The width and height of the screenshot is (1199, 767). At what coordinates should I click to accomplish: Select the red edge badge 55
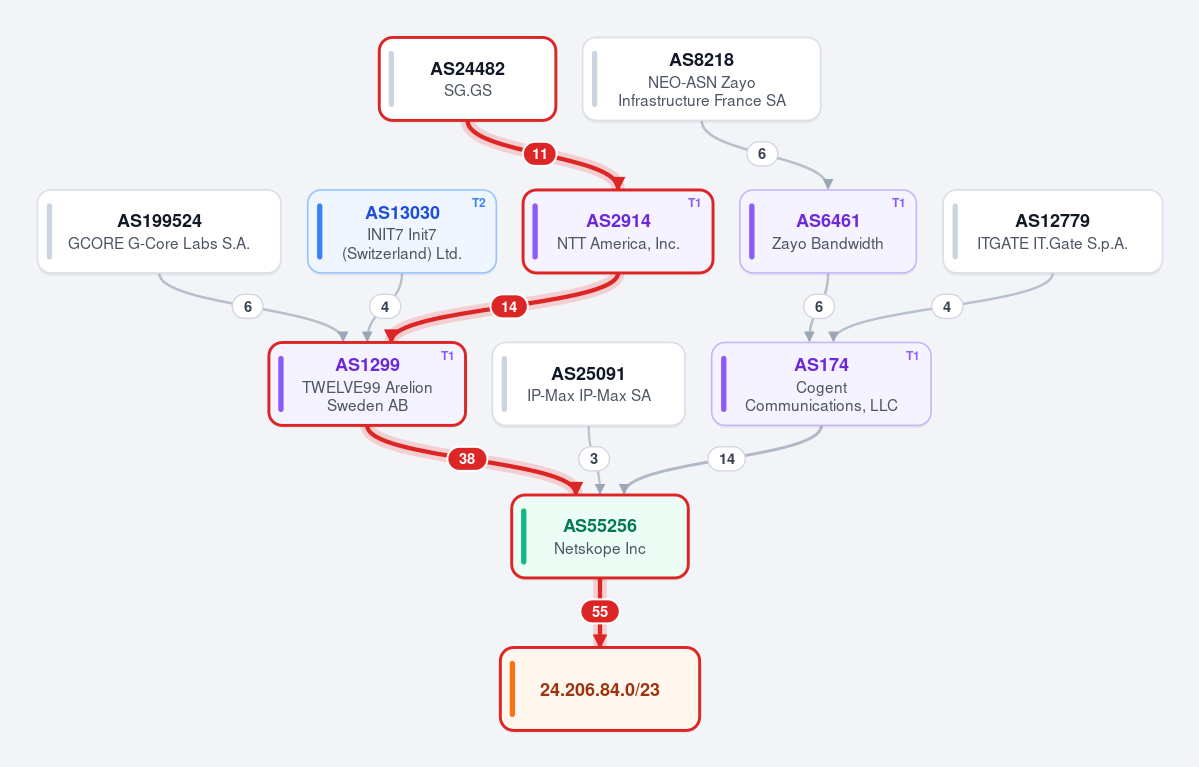click(x=600, y=612)
